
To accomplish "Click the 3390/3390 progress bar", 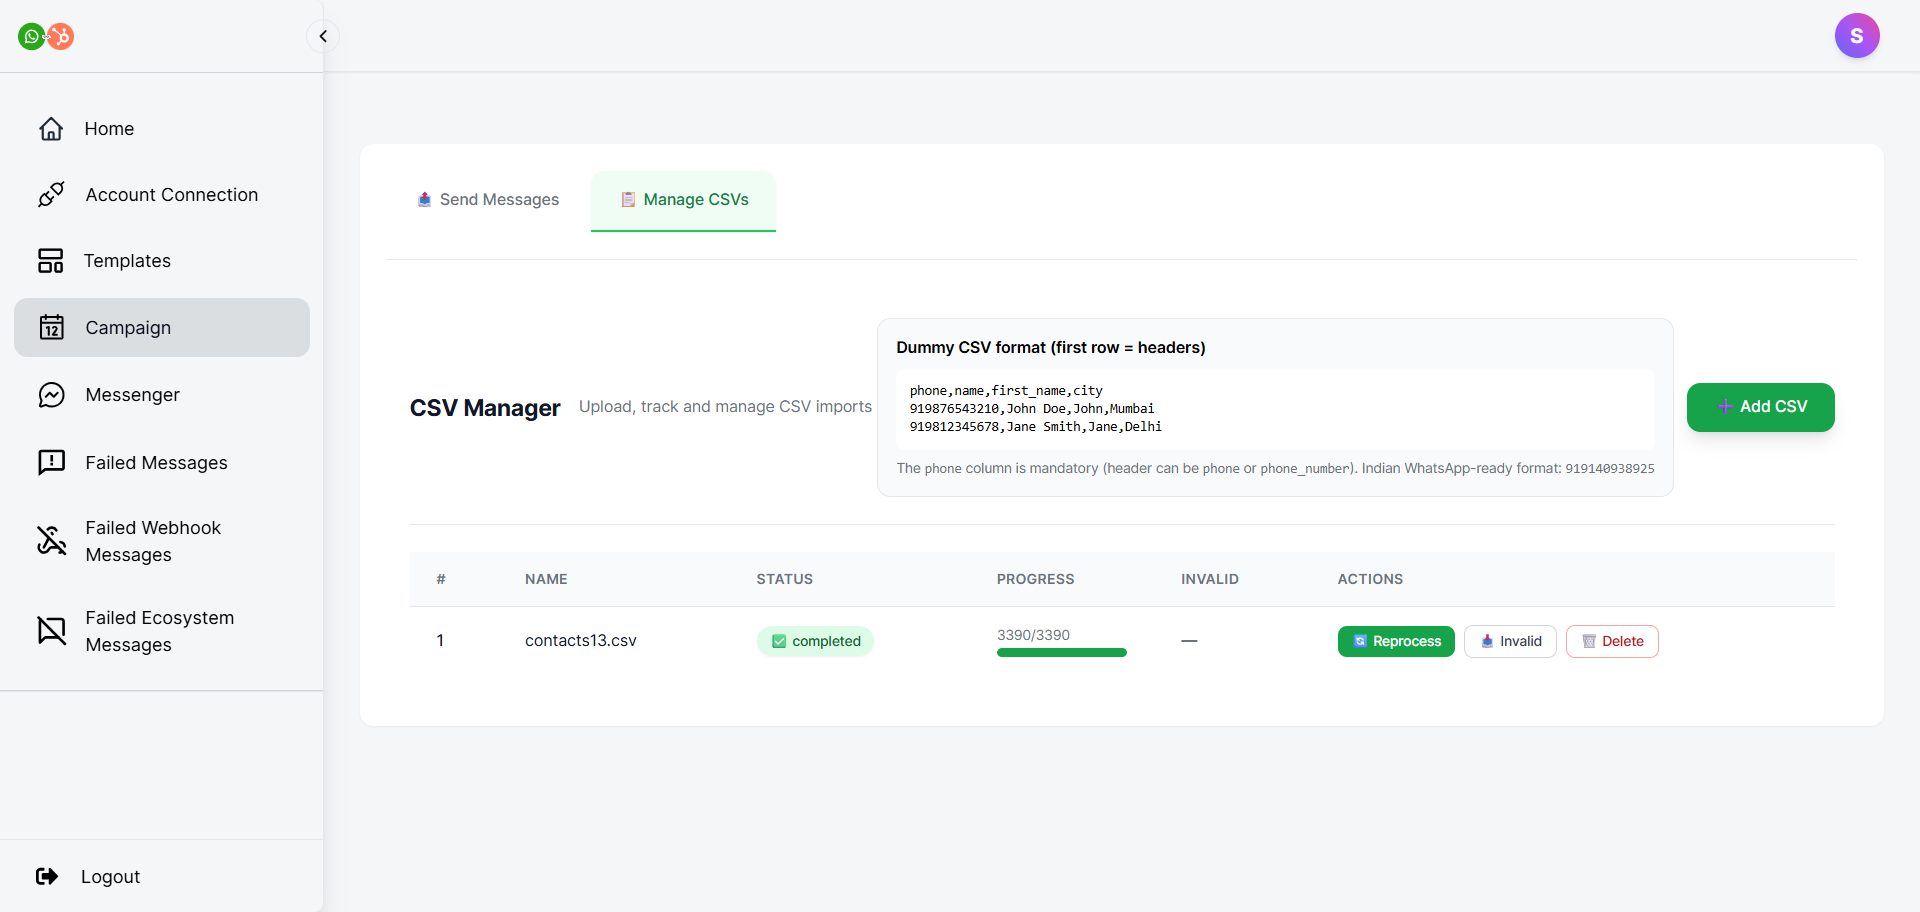I will pyautogui.click(x=1061, y=652).
